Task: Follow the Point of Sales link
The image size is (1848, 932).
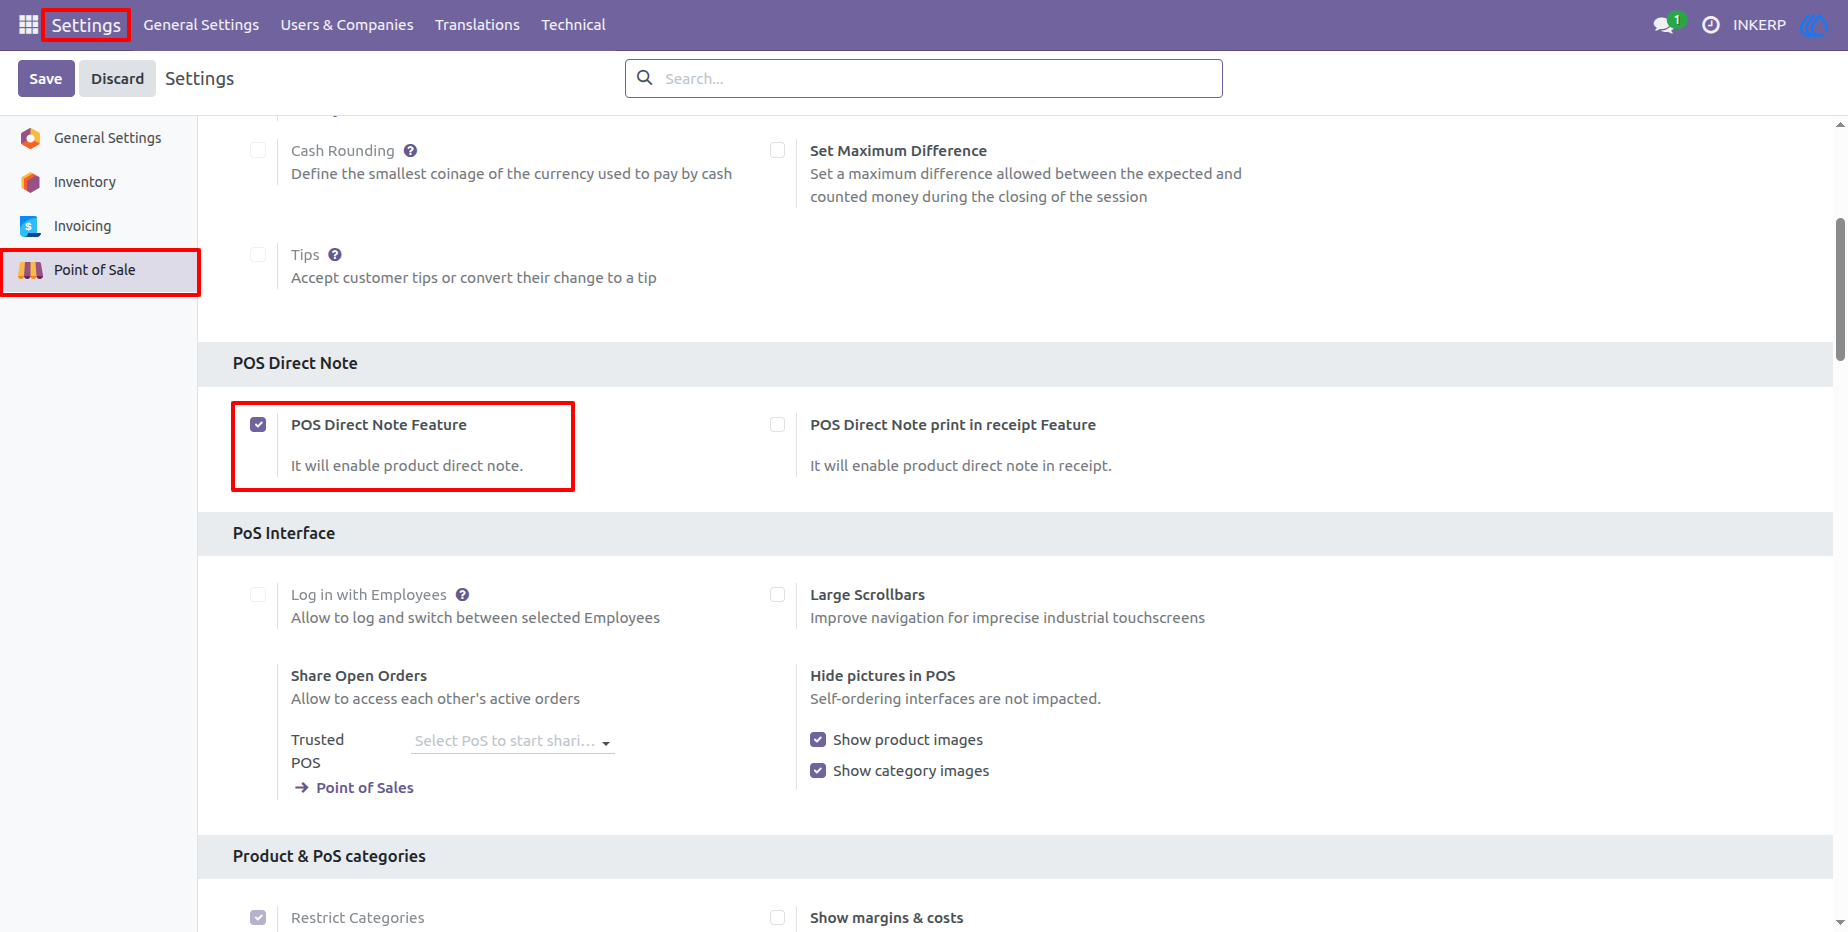Action: [x=365, y=788]
